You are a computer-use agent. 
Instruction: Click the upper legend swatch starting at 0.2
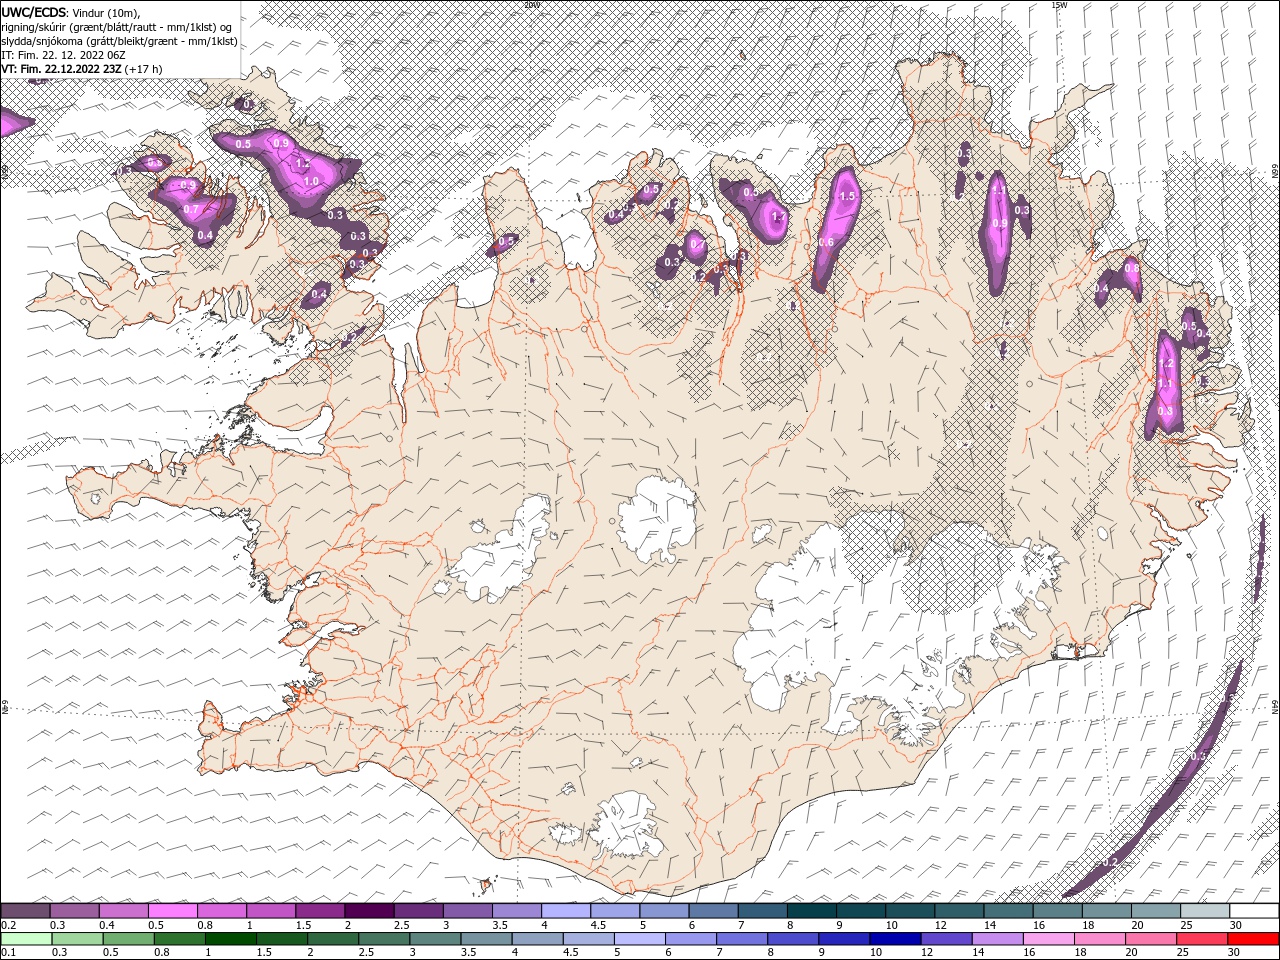point(26,911)
